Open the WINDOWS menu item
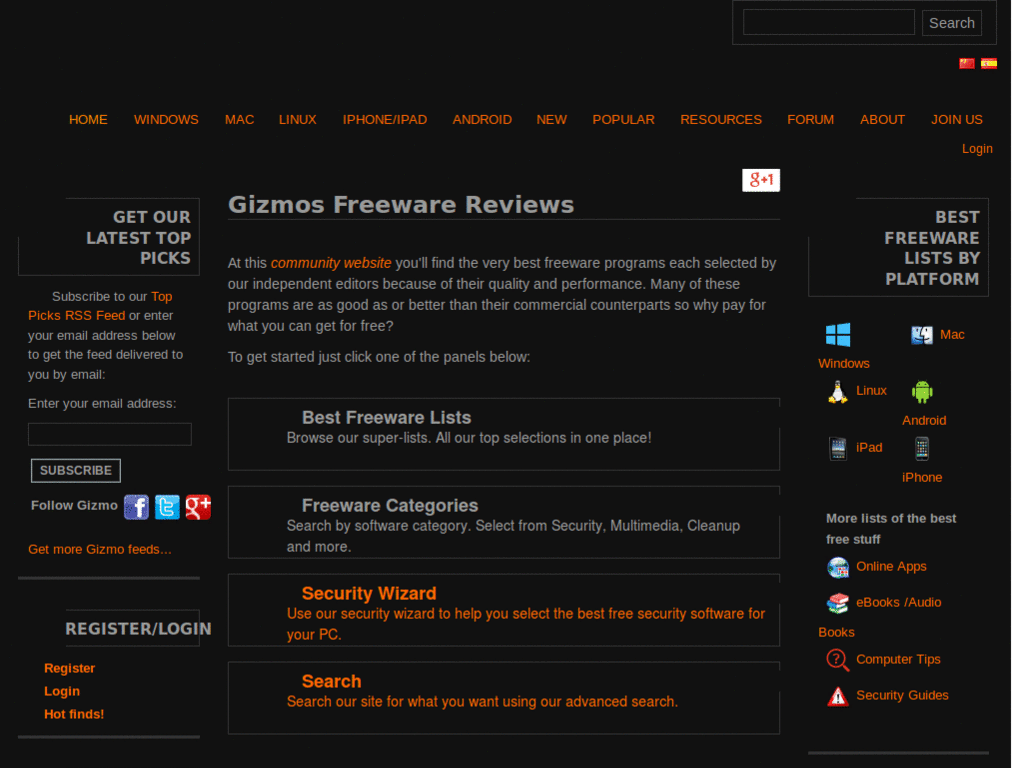 click(x=166, y=120)
